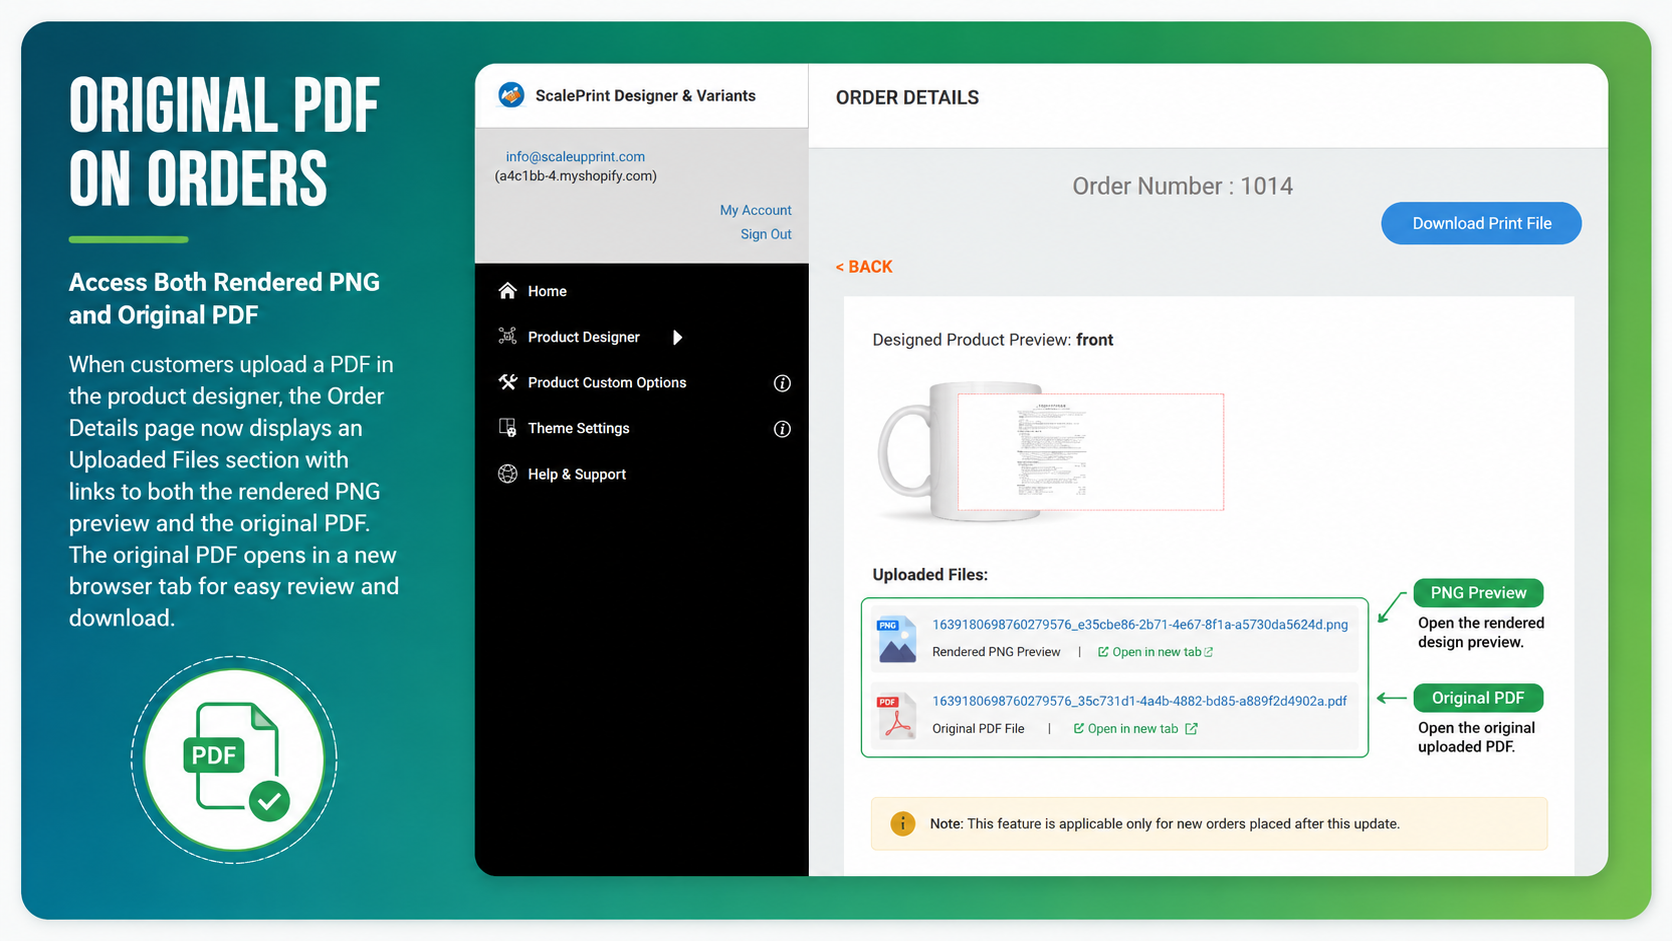Screen dimensions: 1672x941
Task: Click the ScalePrint Designer logo icon
Action: 511,95
